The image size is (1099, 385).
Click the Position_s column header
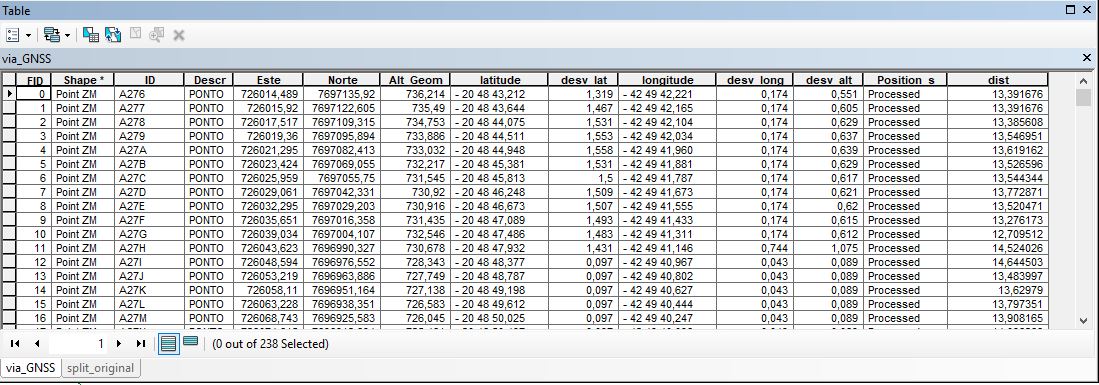(x=905, y=80)
